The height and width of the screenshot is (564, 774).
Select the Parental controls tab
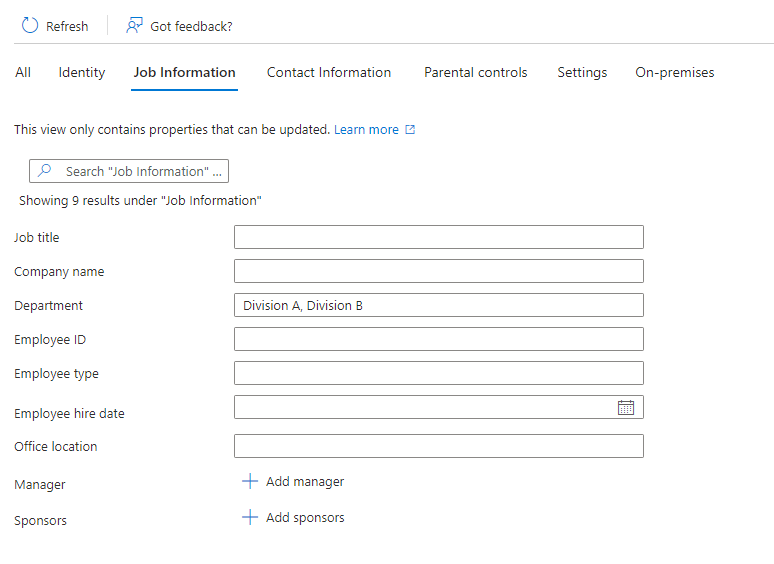coord(475,72)
